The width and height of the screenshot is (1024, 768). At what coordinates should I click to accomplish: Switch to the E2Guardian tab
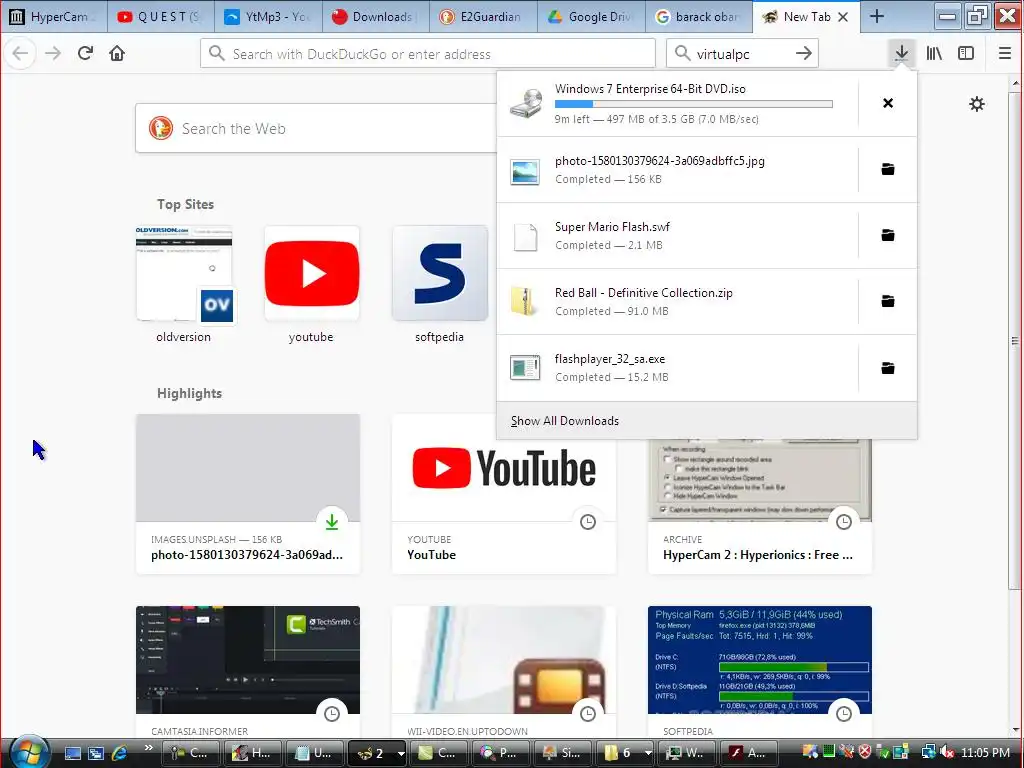tap(483, 16)
